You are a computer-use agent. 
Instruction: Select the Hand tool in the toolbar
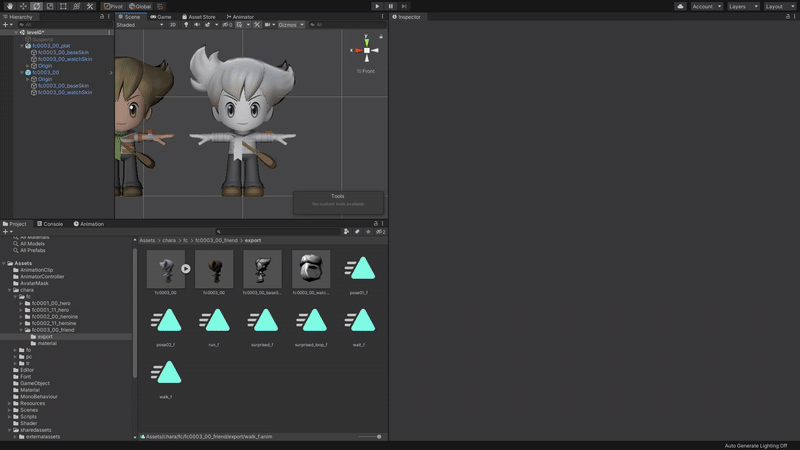(x=8, y=6)
